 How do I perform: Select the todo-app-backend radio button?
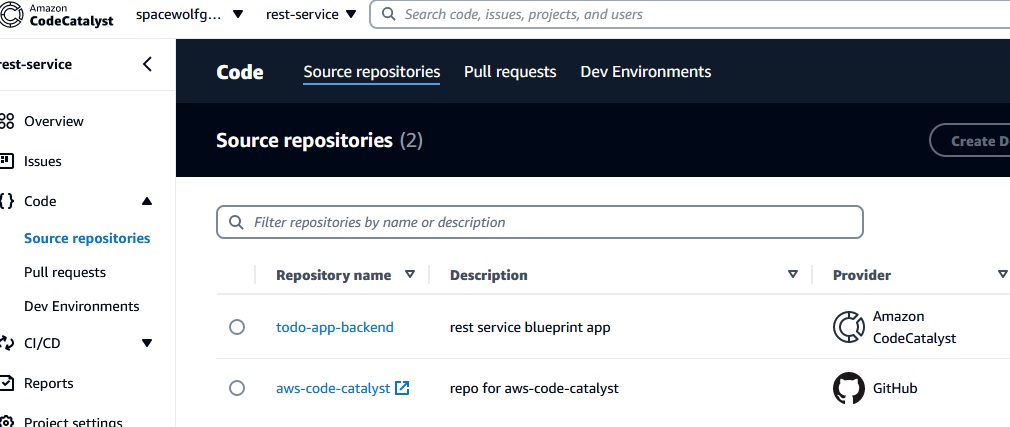237,327
